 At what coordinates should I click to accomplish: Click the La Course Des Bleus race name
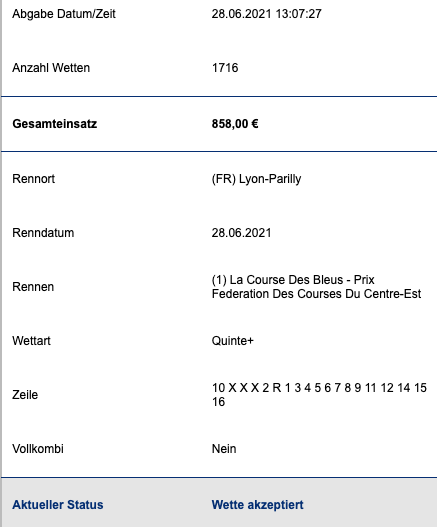[316, 287]
